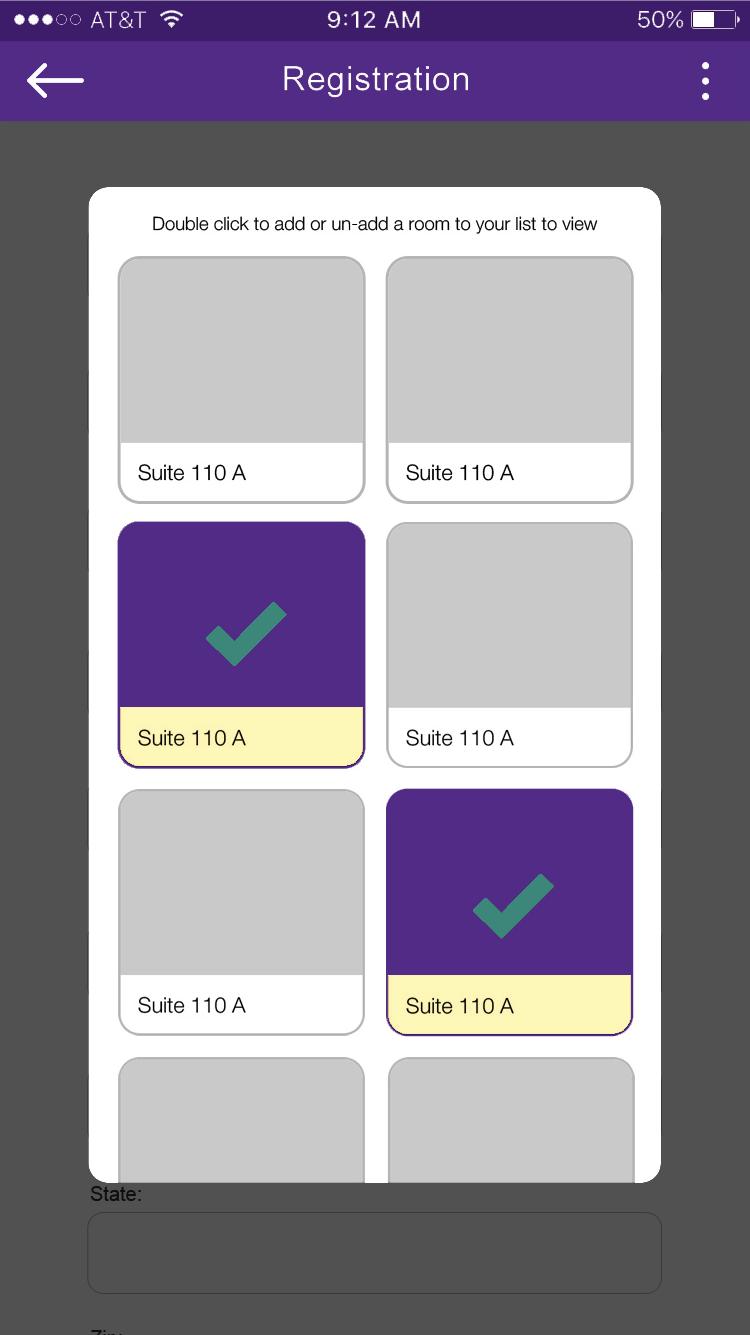Deselect the yellow-labeled suite in the left column

(x=241, y=738)
